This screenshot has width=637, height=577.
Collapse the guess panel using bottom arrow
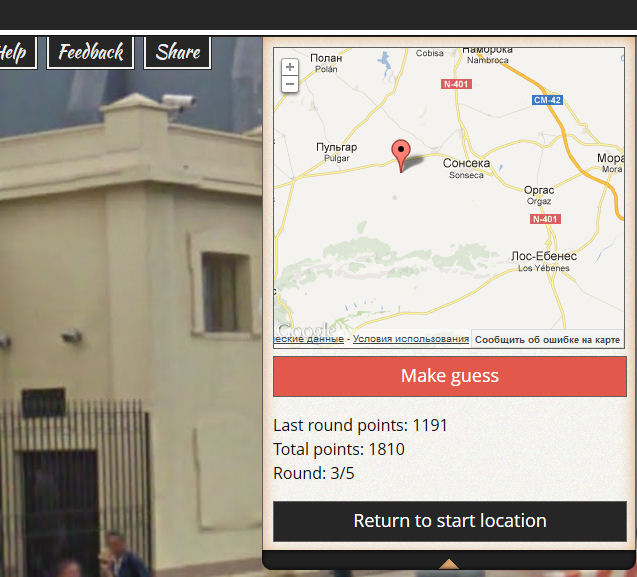449,564
